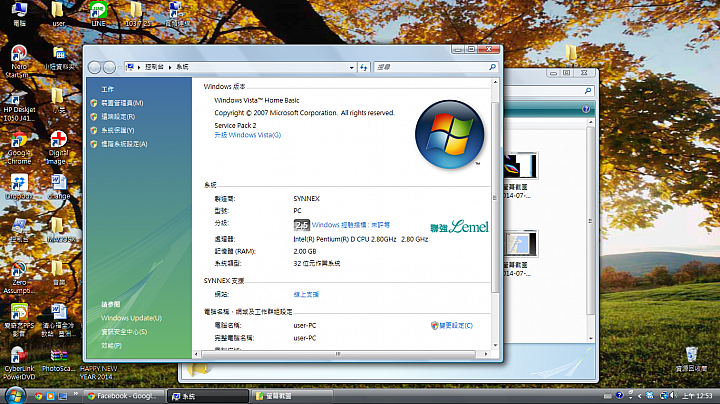Open the Zero Assumption desktop shortcut

pyautogui.click(x=19, y=278)
